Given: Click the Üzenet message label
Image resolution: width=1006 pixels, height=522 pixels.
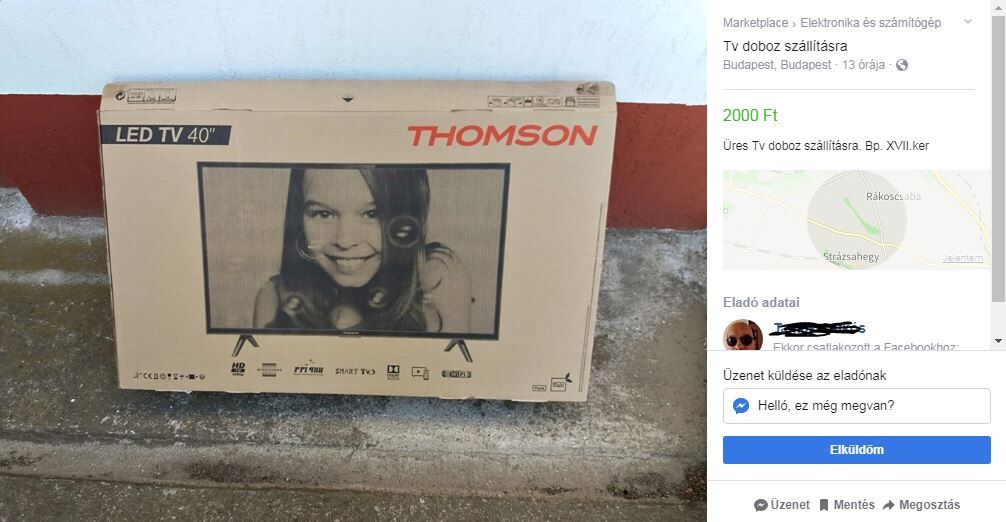Looking at the screenshot, I should 790,505.
